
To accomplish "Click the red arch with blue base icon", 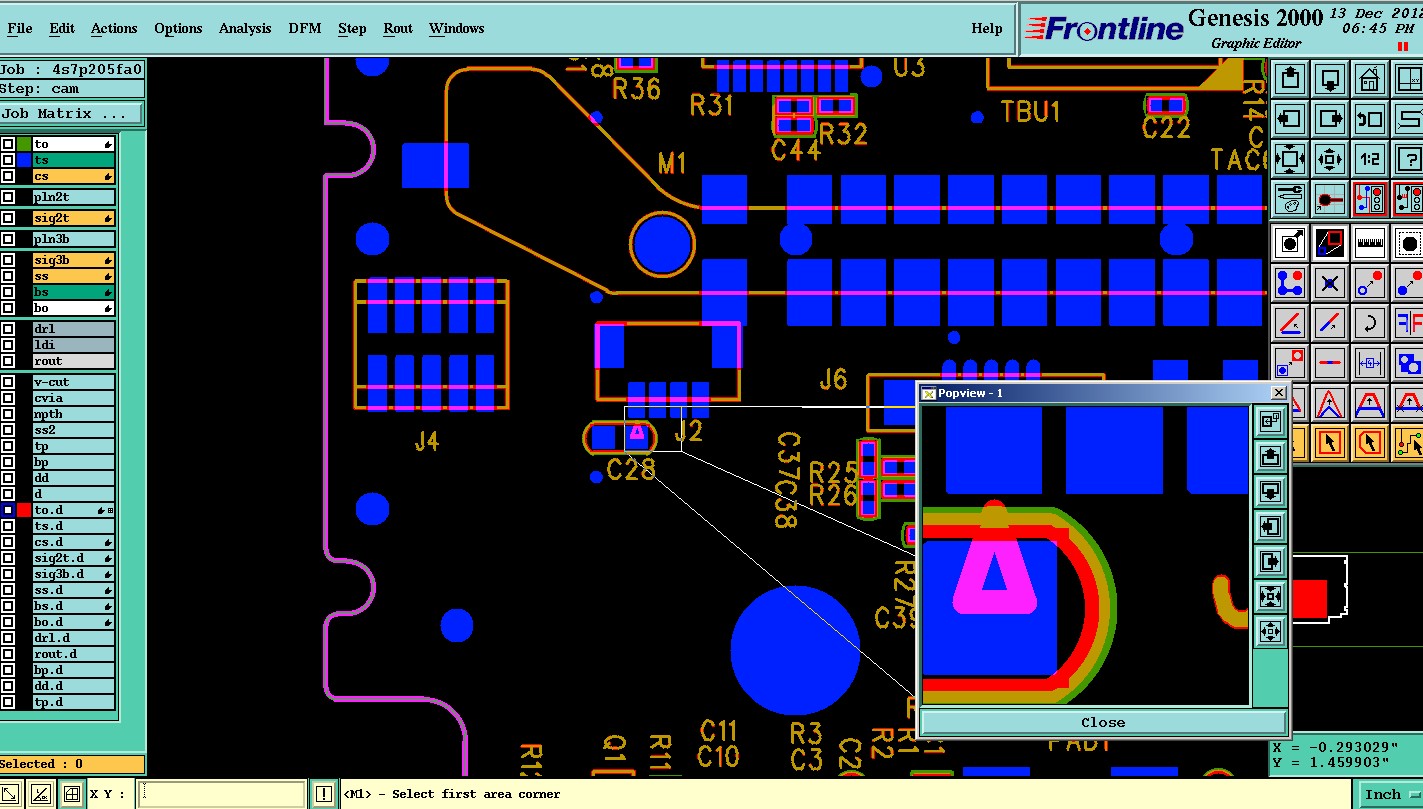I will pos(1369,402).
